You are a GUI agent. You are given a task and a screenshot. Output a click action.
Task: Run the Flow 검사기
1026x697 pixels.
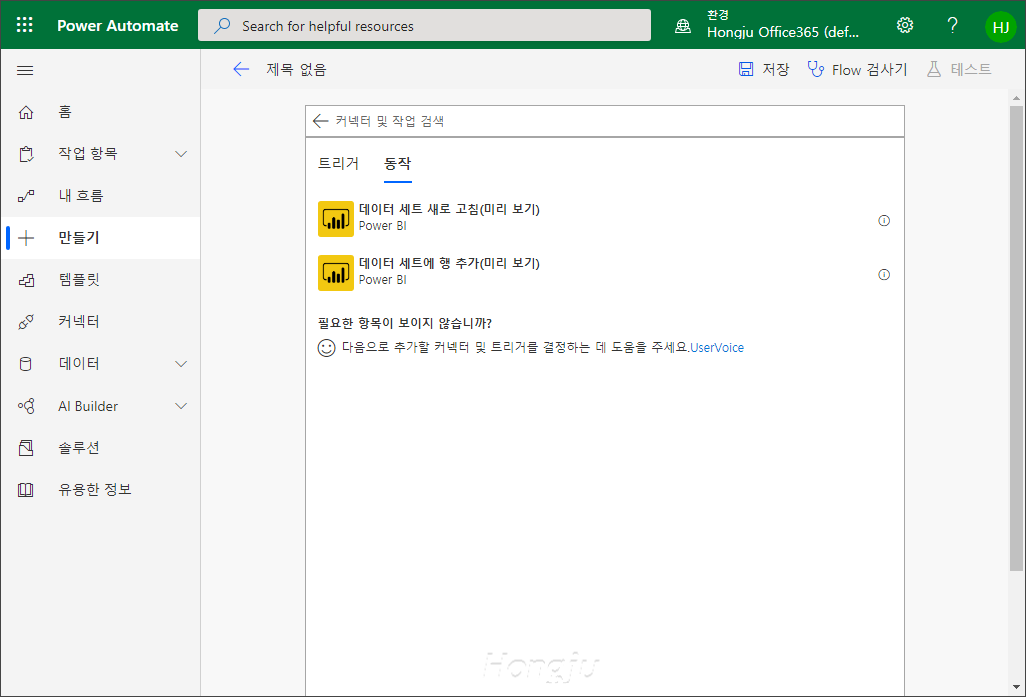tap(857, 69)
